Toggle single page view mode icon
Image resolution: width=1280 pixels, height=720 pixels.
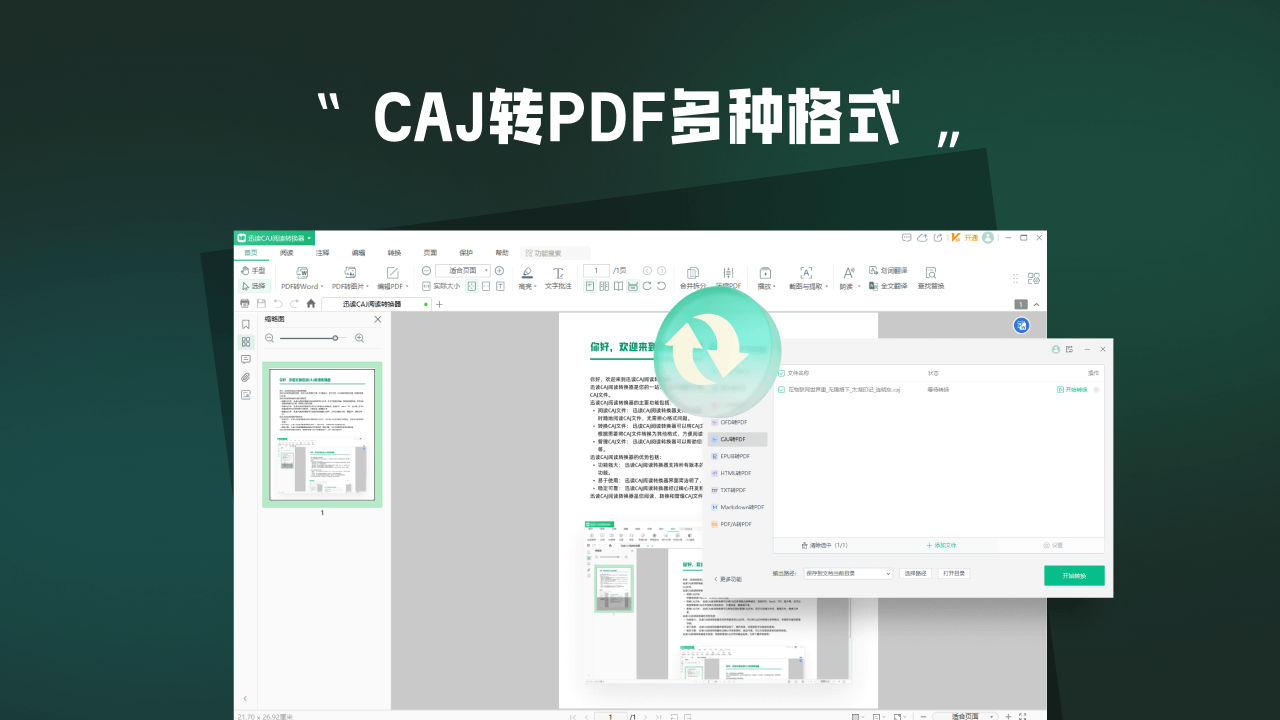[590, 286]
